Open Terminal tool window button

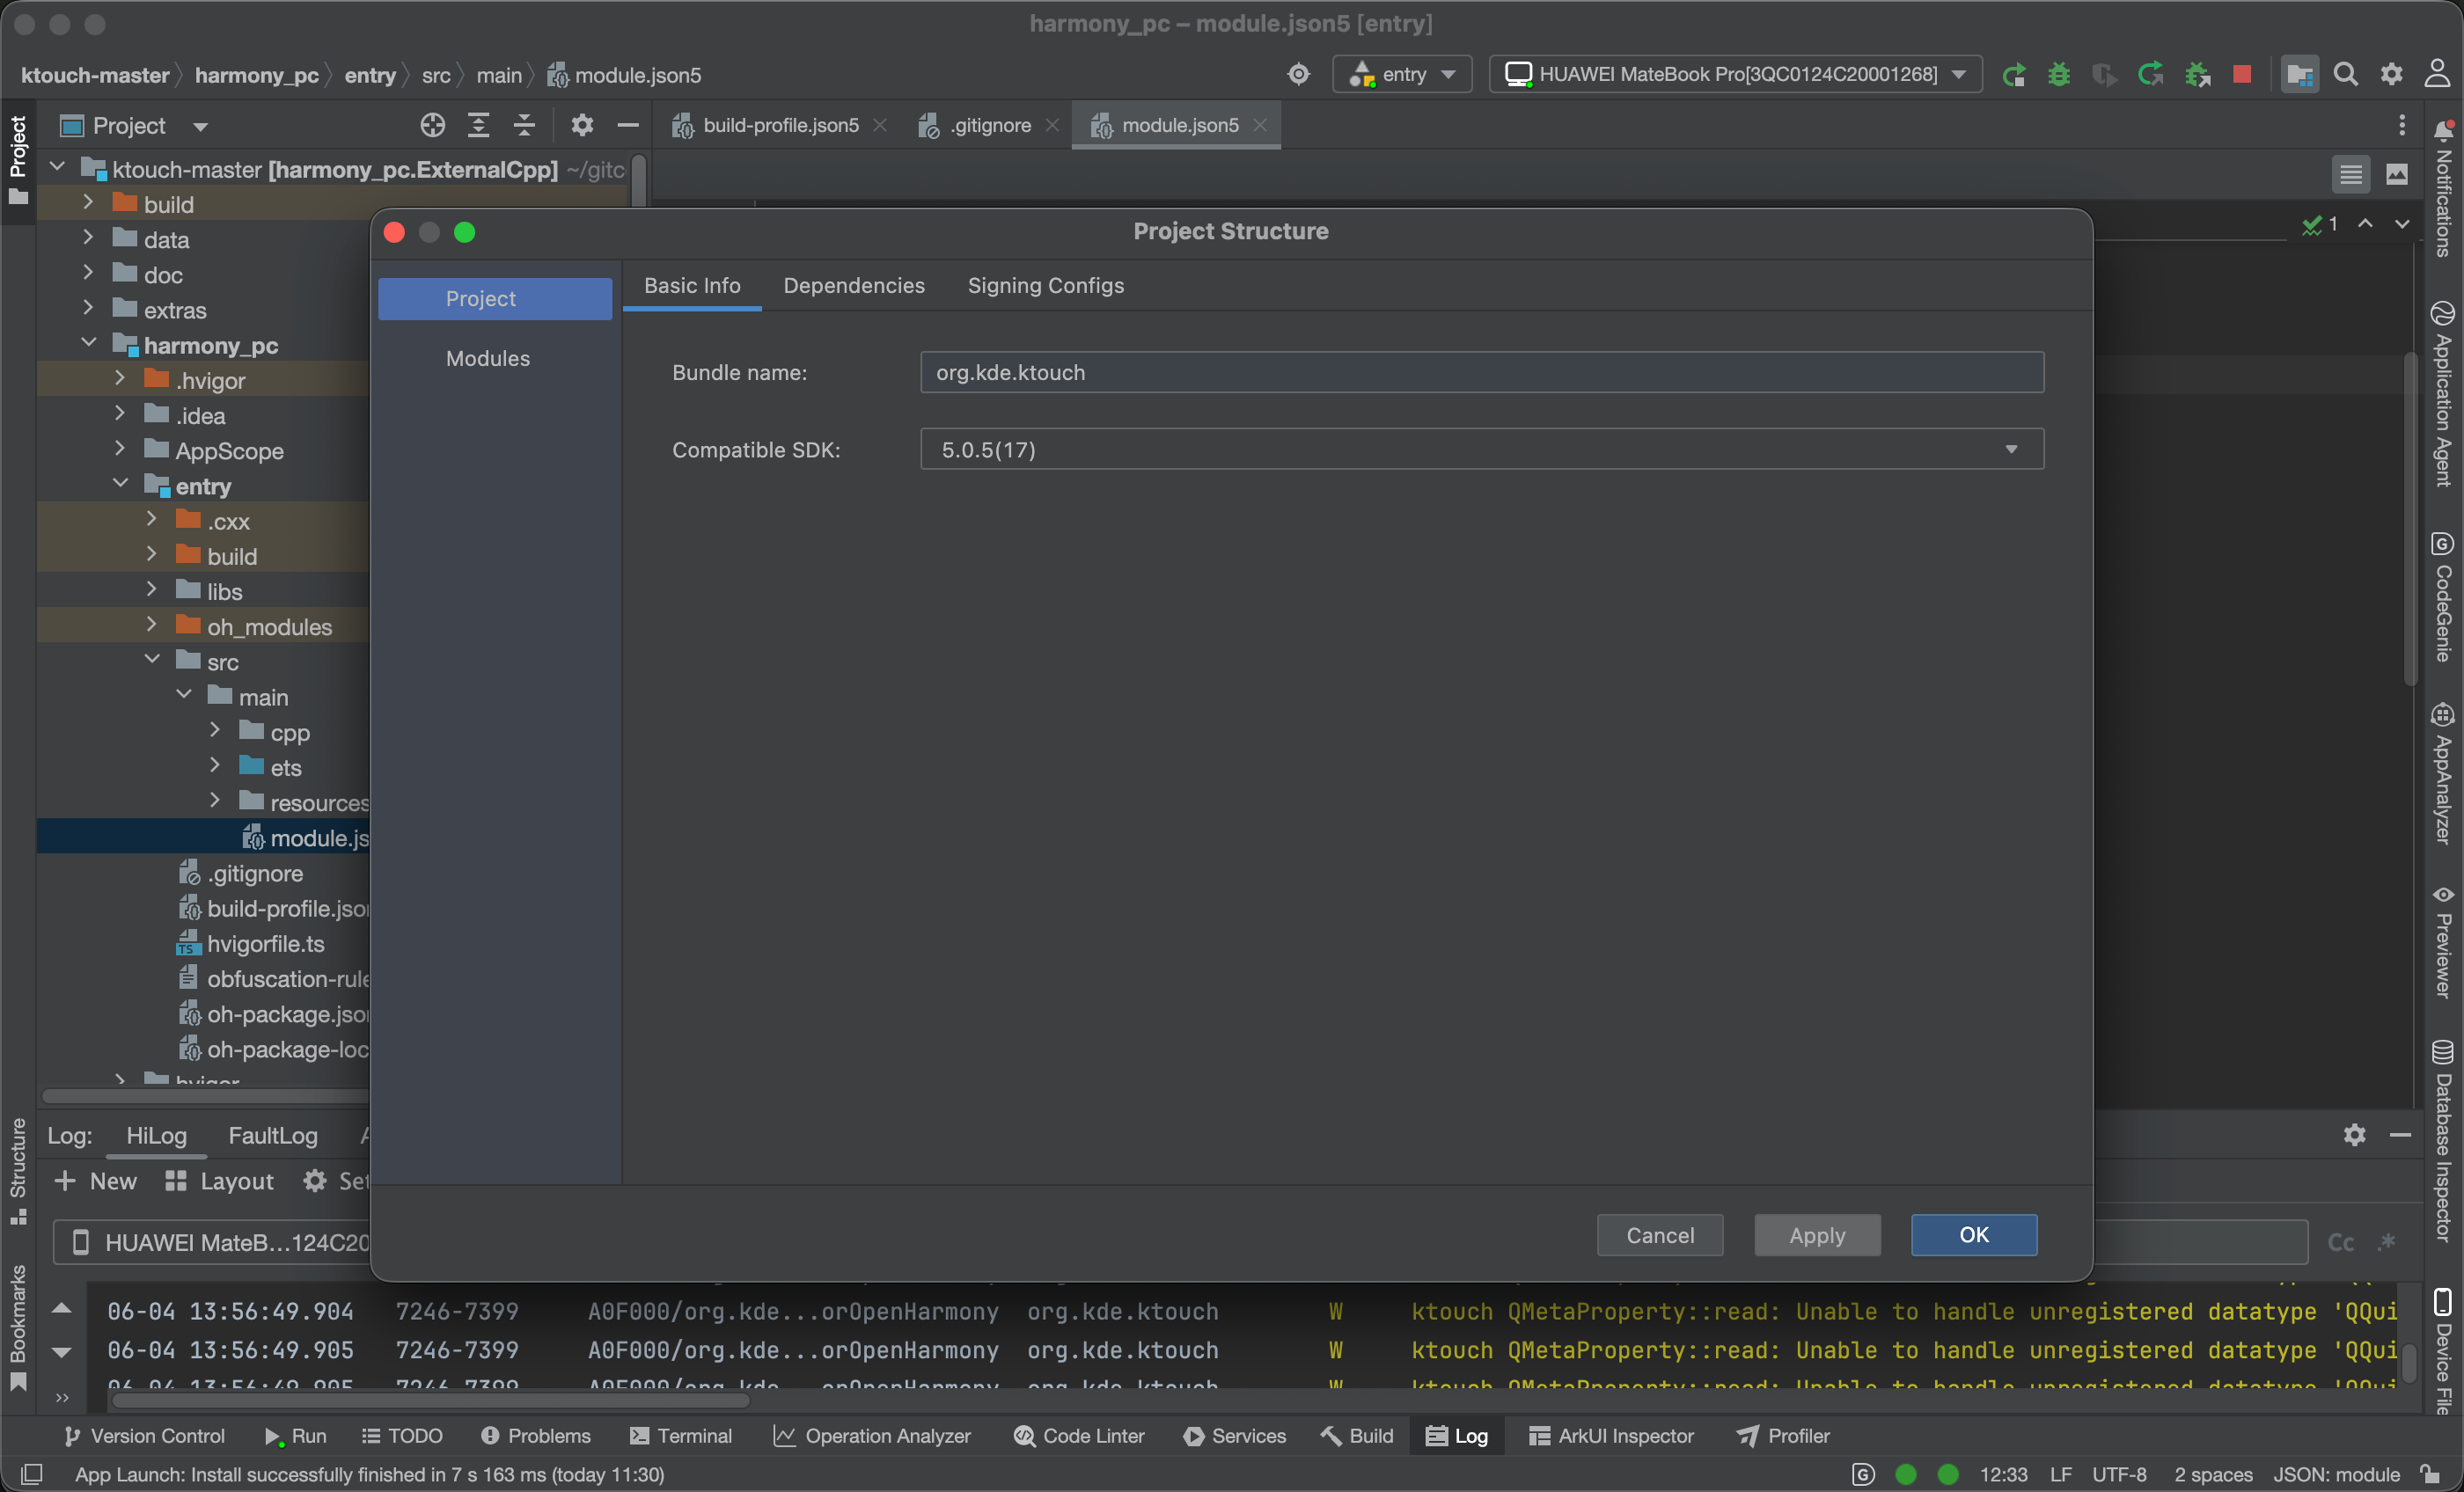681,1436
